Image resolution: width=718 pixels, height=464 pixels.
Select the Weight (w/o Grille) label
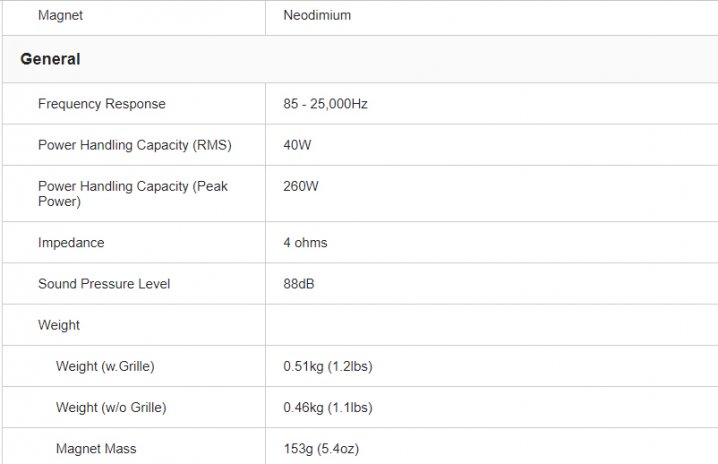click(x=111, y=408)
